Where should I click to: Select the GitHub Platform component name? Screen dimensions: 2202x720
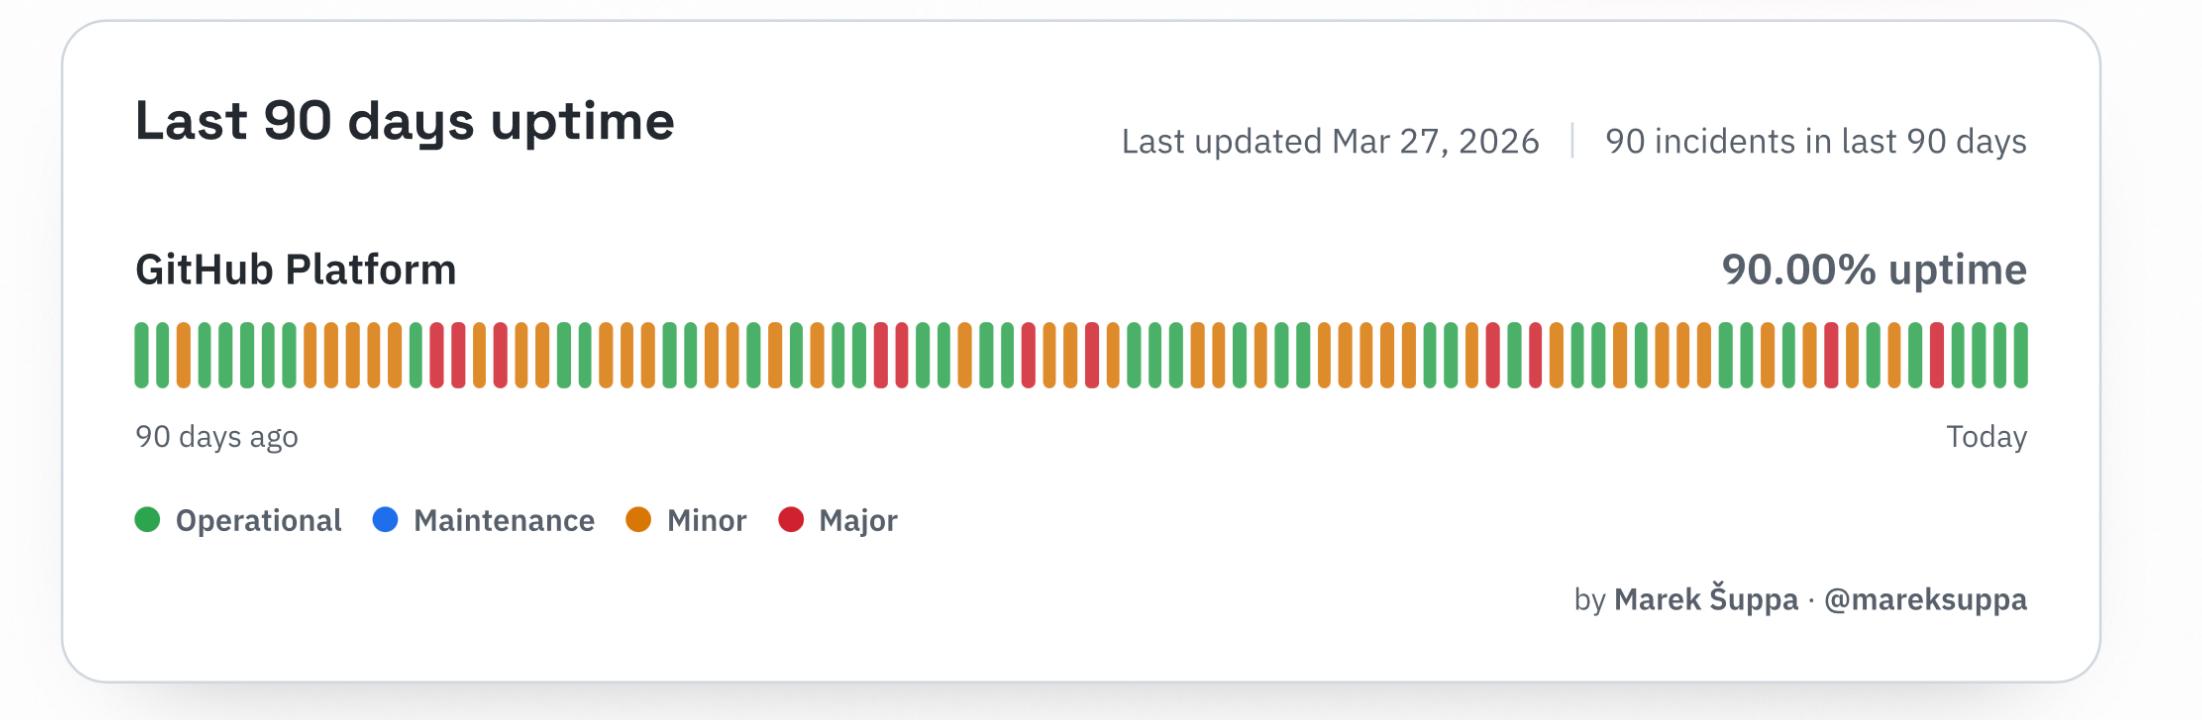(x=296, y=270)
